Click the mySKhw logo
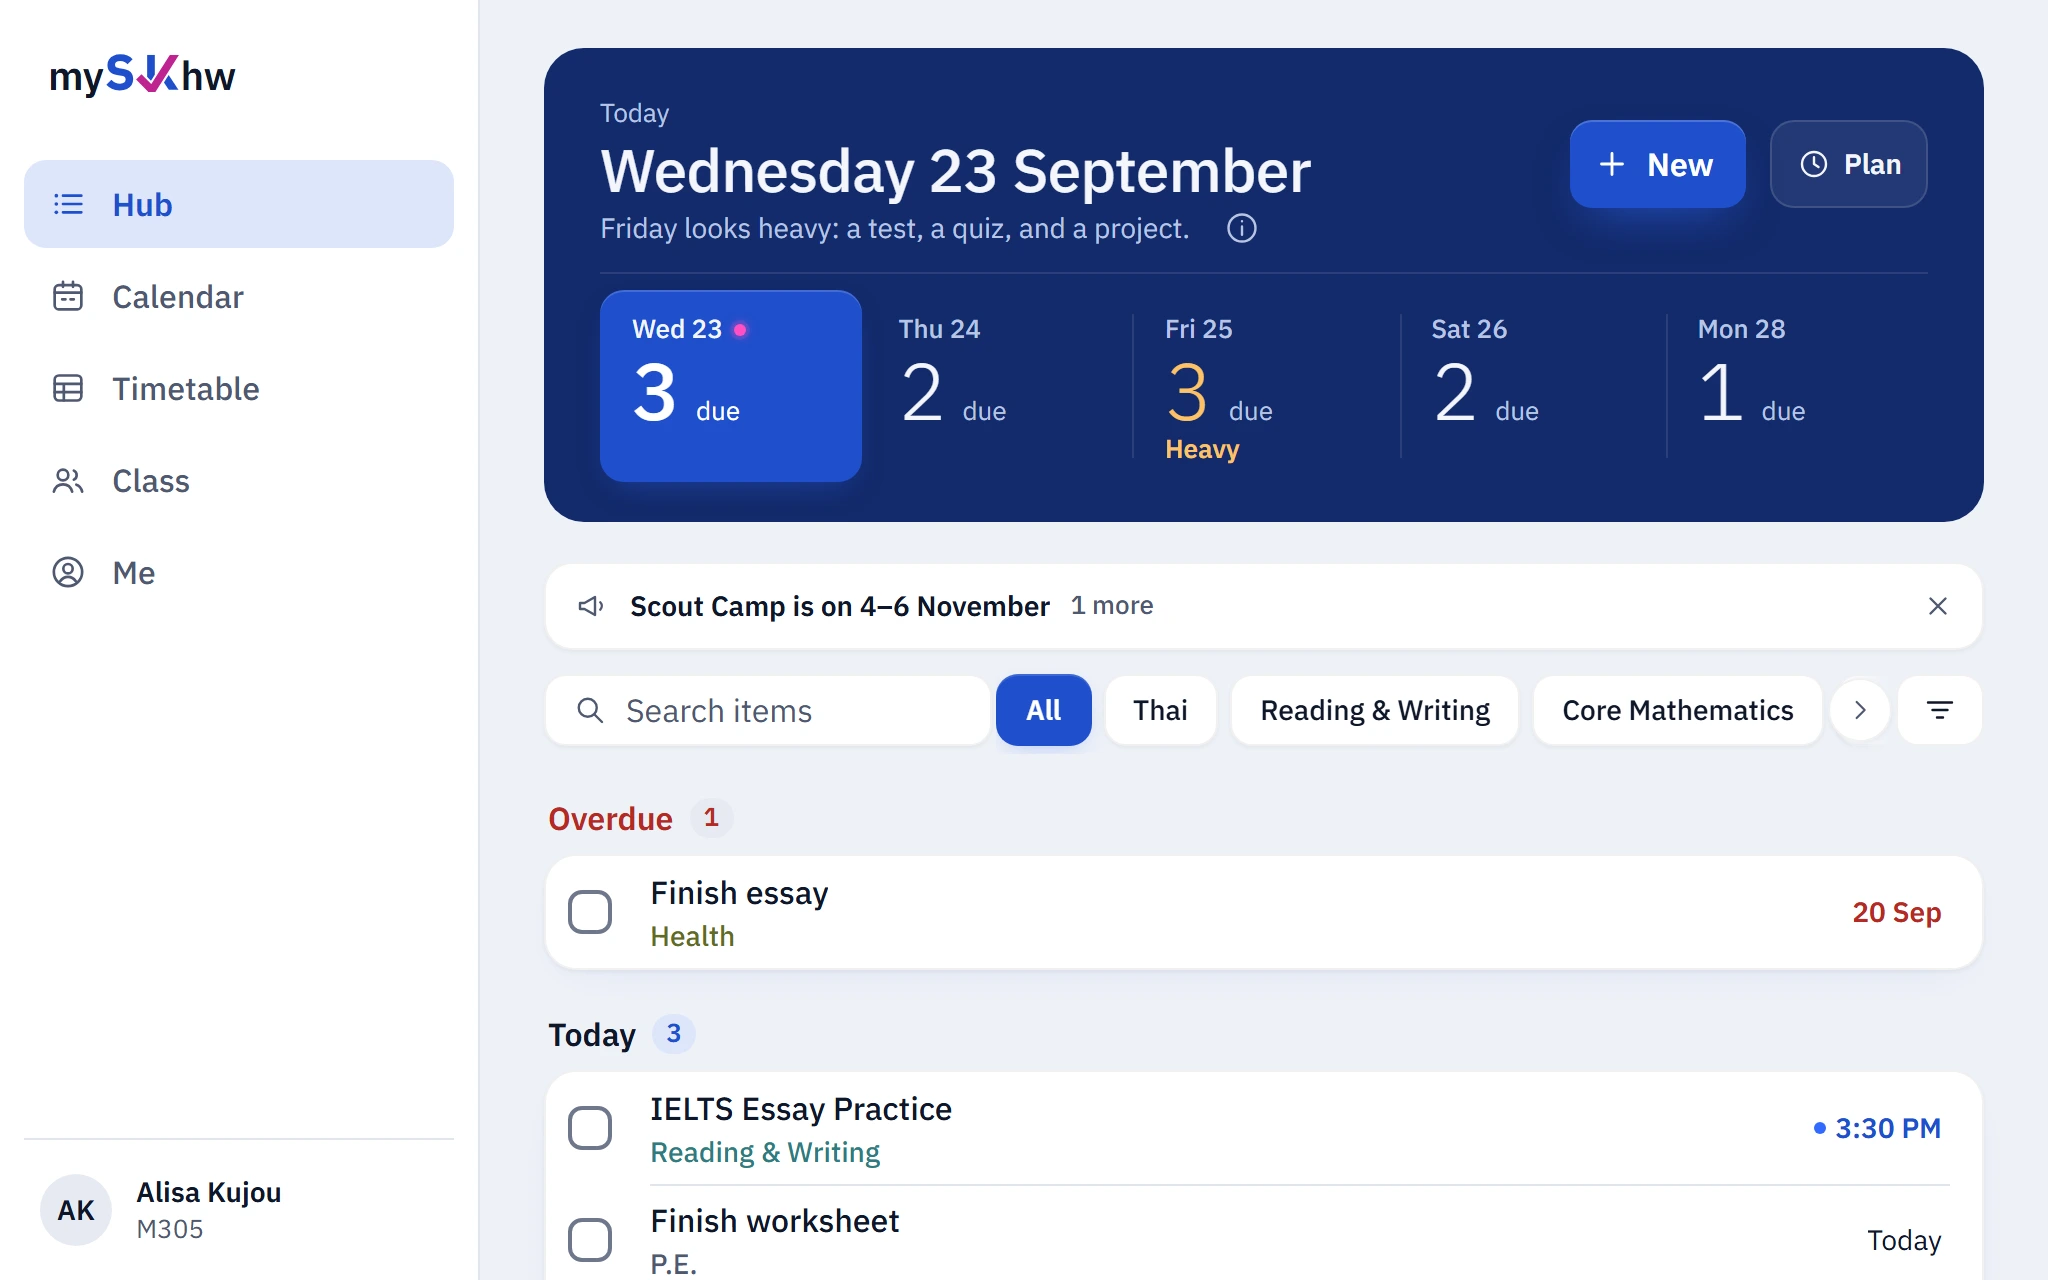 pos(142,75)
